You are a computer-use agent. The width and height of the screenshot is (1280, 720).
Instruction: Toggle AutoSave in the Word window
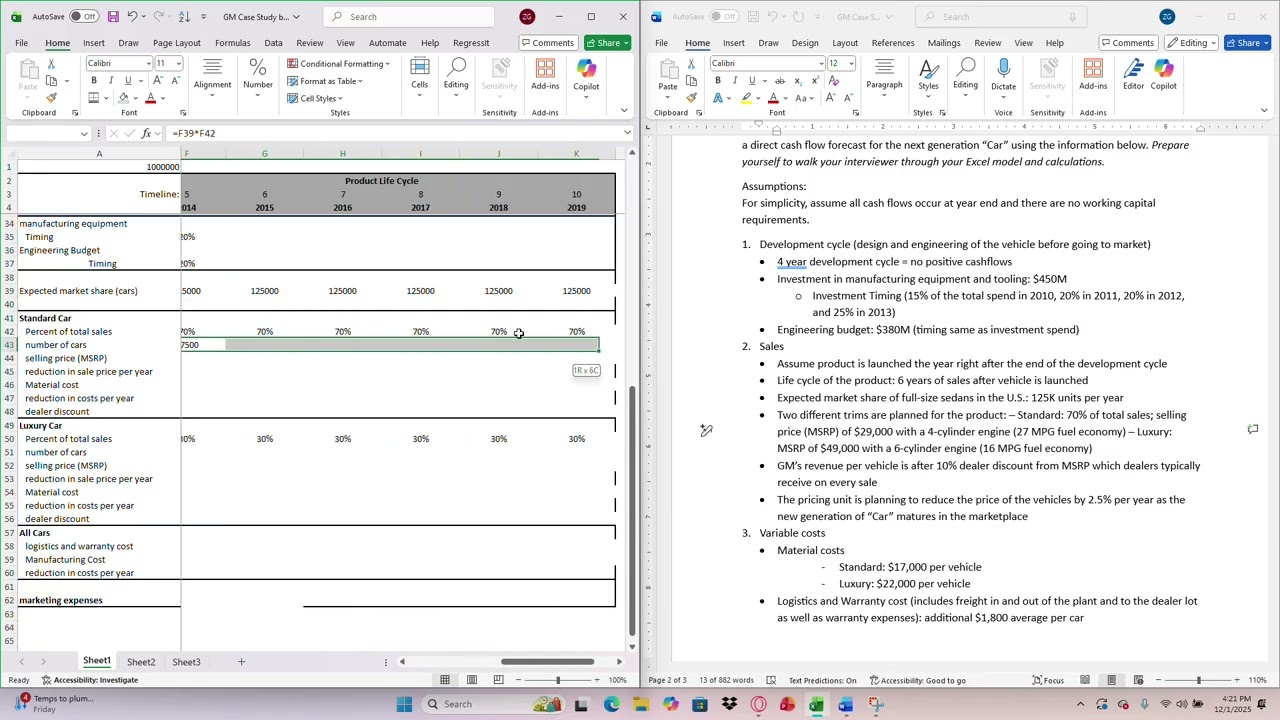(723, 17)
